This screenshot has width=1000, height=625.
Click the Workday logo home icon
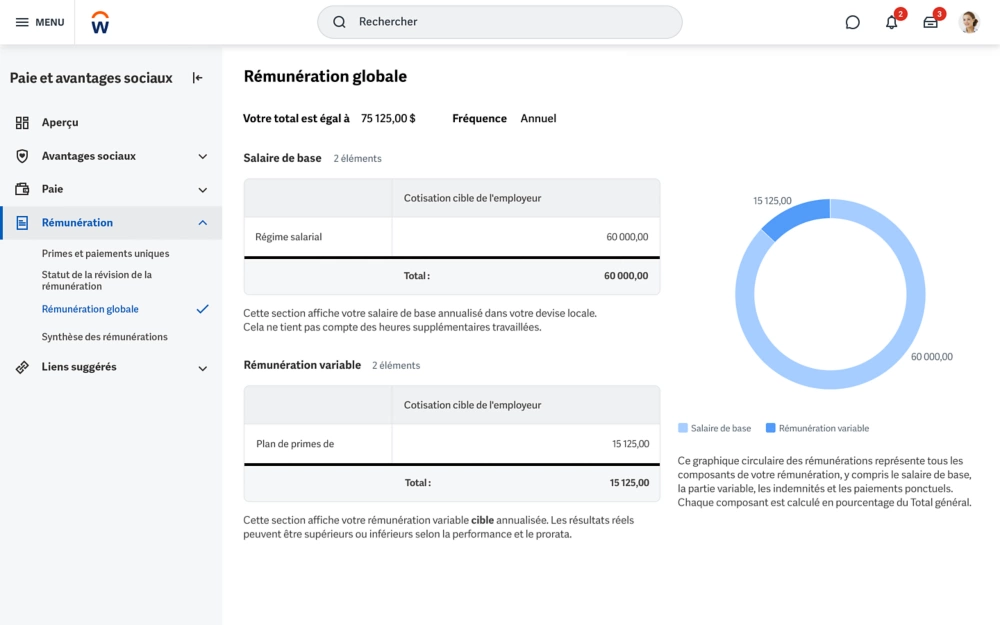100,23
